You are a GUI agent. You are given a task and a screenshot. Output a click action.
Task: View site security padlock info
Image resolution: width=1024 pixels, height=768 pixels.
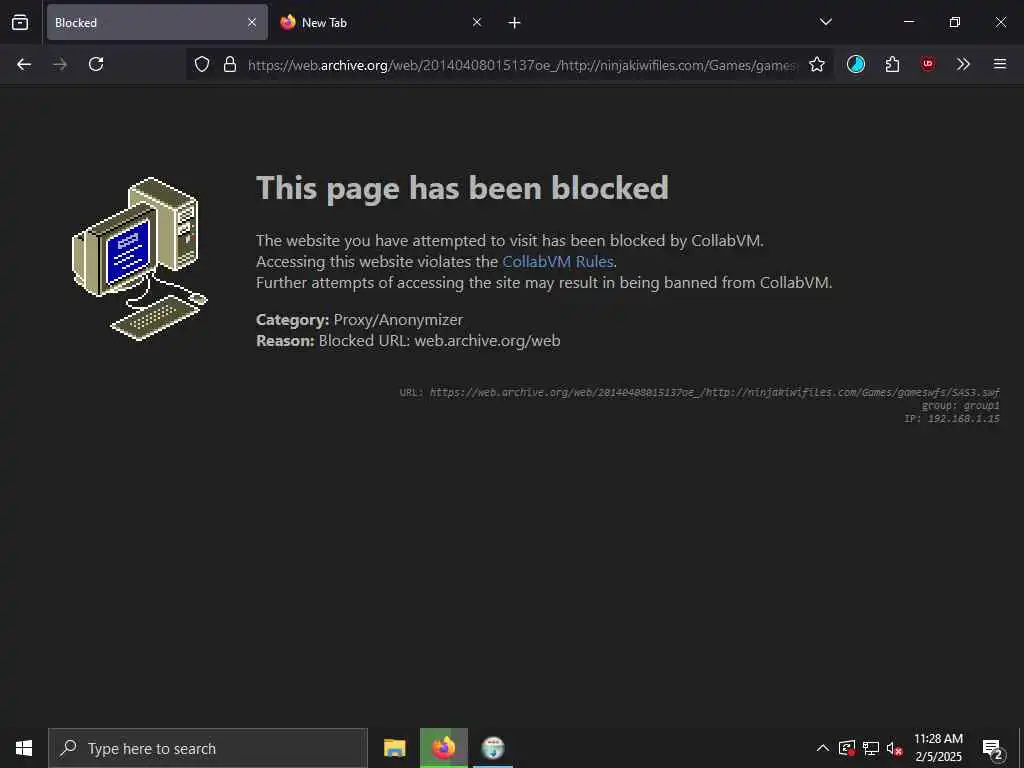(229, 64)
